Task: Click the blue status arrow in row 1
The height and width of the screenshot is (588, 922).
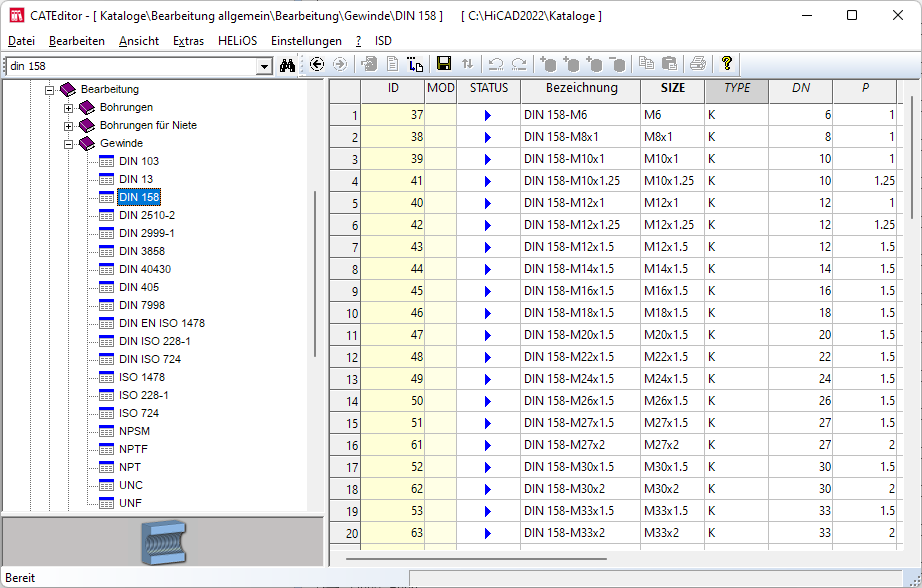Action: coord(488,115)
